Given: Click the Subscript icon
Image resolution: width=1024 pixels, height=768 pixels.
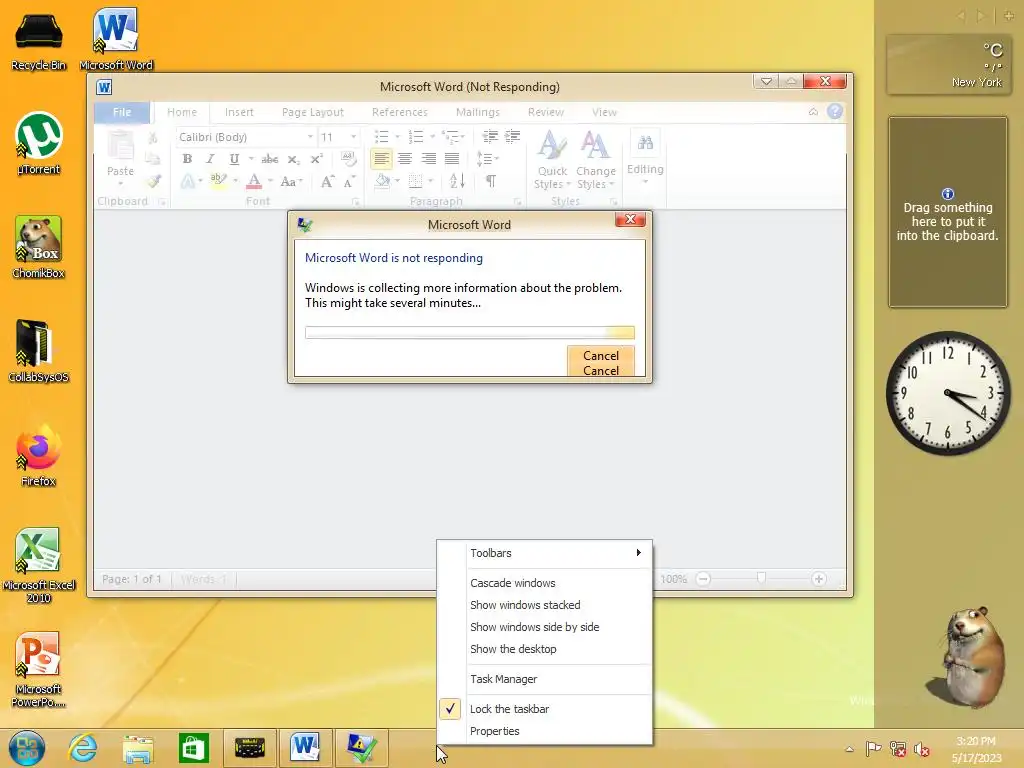Looking at the screenshot, I should click(293, 159).
